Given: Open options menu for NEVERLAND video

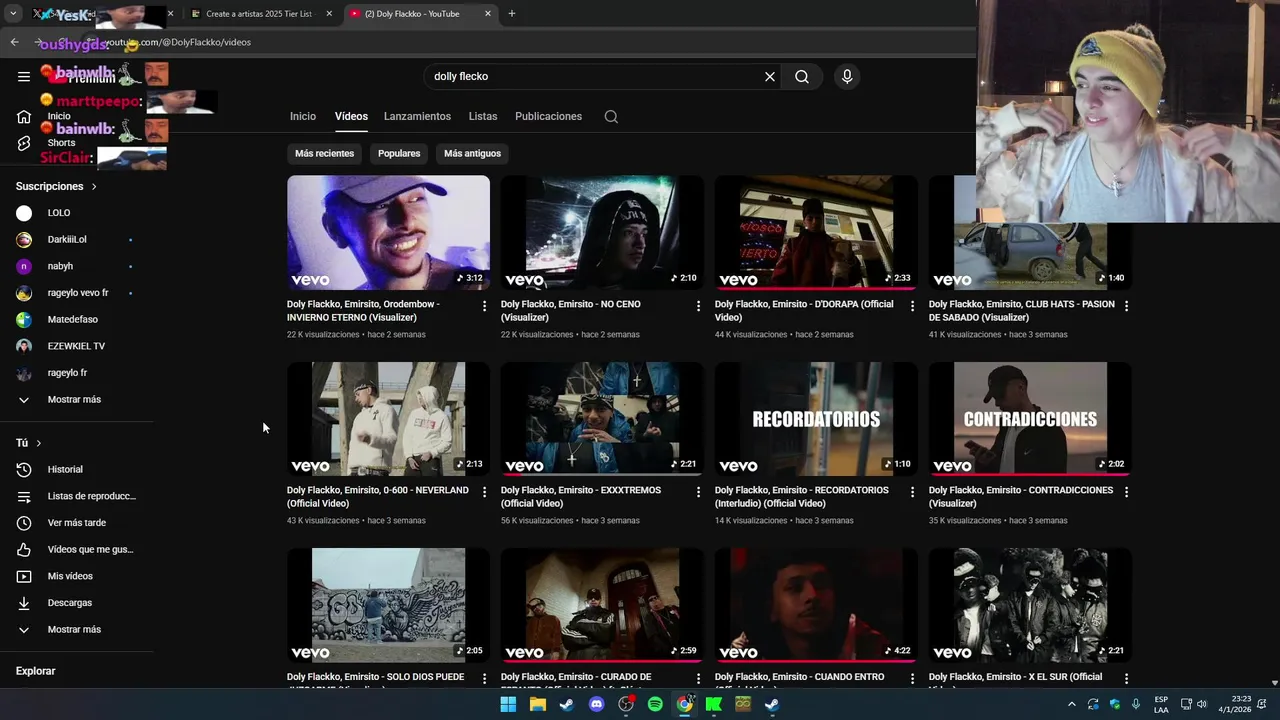Looking at the screenshot, I should [484, 492].
